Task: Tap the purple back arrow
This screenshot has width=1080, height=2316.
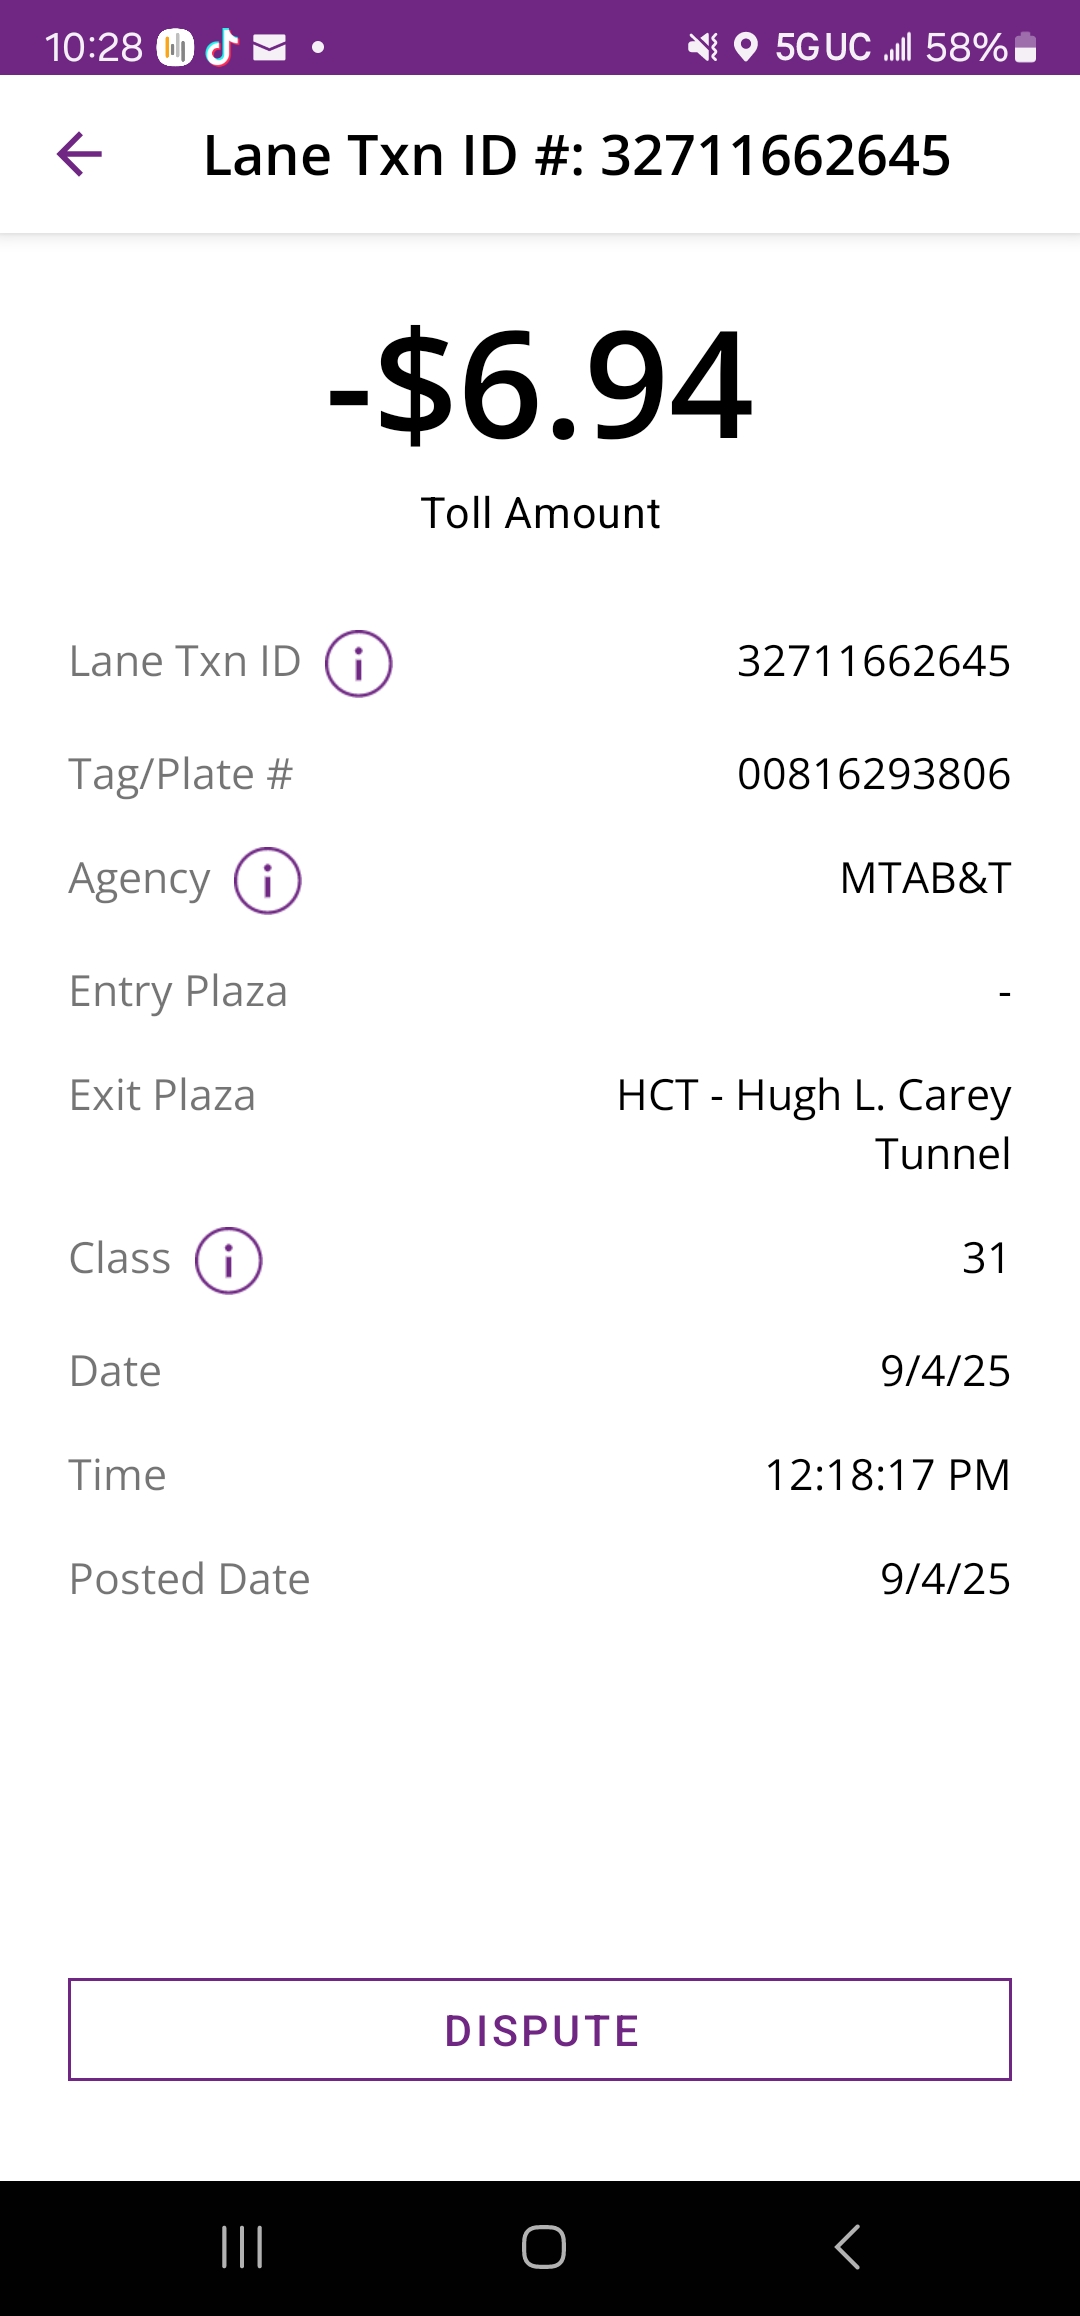Action: (80, 155)
